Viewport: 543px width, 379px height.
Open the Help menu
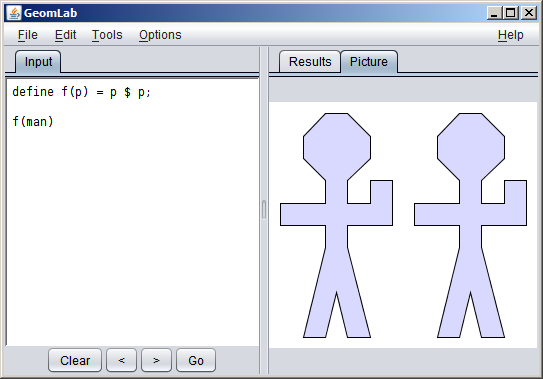[510, 35]
